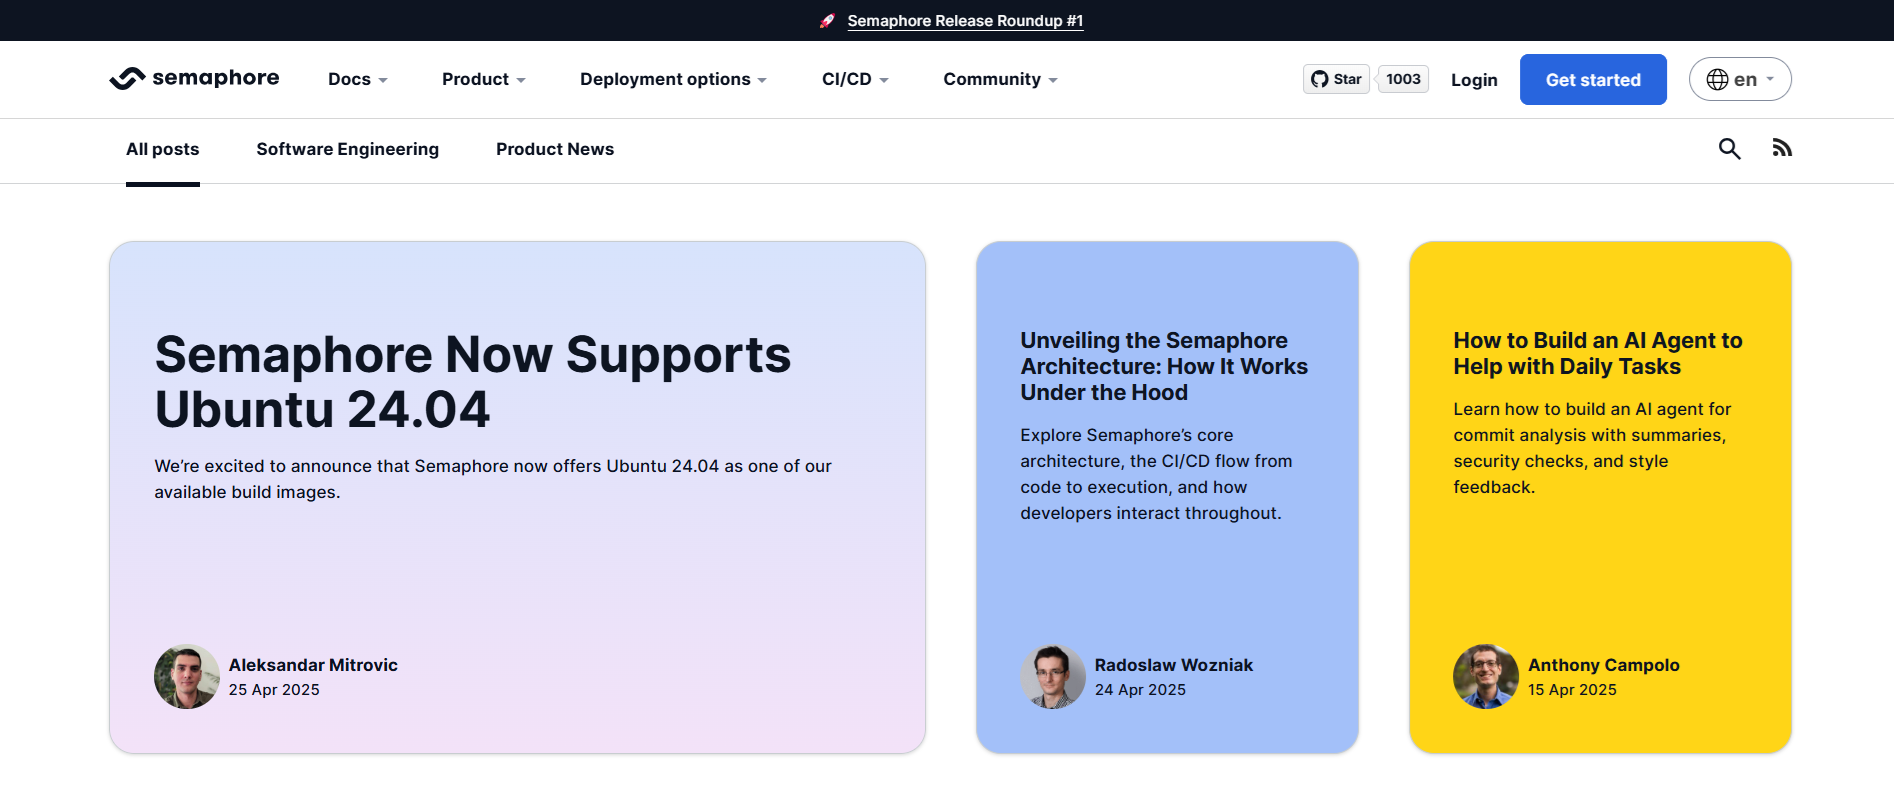Click Aleksandar Mitrovic's avatar photo

(x=187, y=677)
